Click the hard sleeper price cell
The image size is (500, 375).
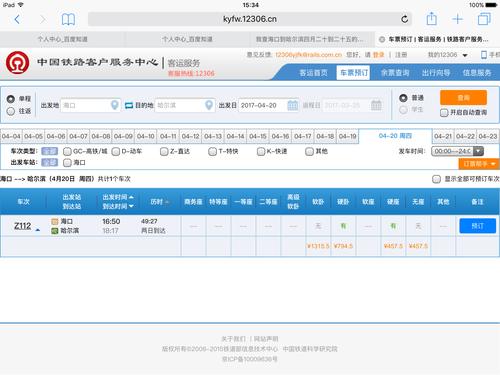coord(343,246)
